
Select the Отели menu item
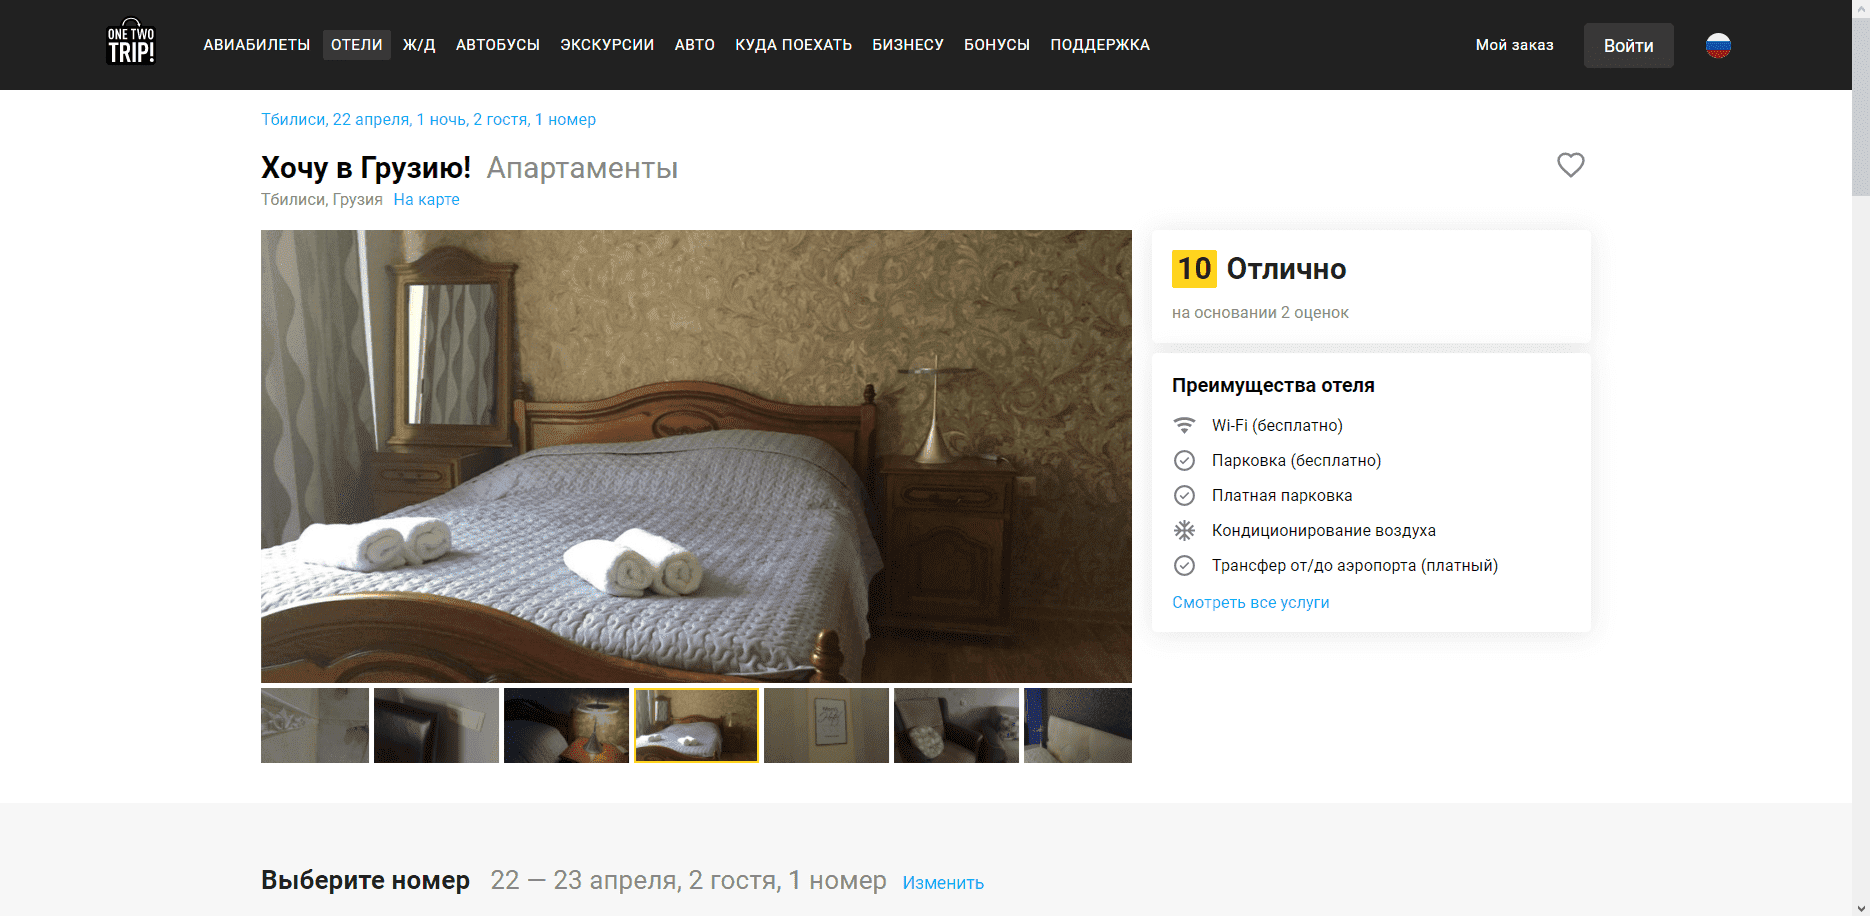pyautogui.click(x=357, y=45)
